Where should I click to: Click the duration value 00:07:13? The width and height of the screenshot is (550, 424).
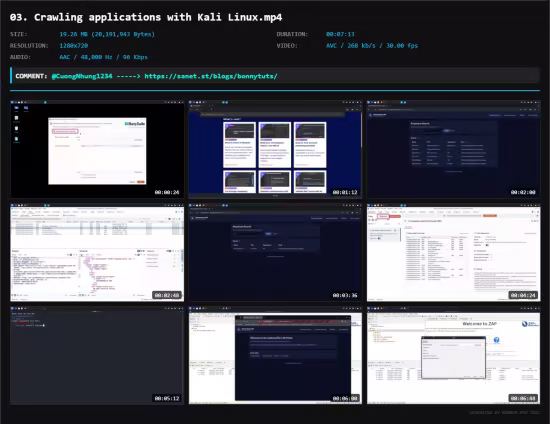pyautogui.click(x=340, y=34)
